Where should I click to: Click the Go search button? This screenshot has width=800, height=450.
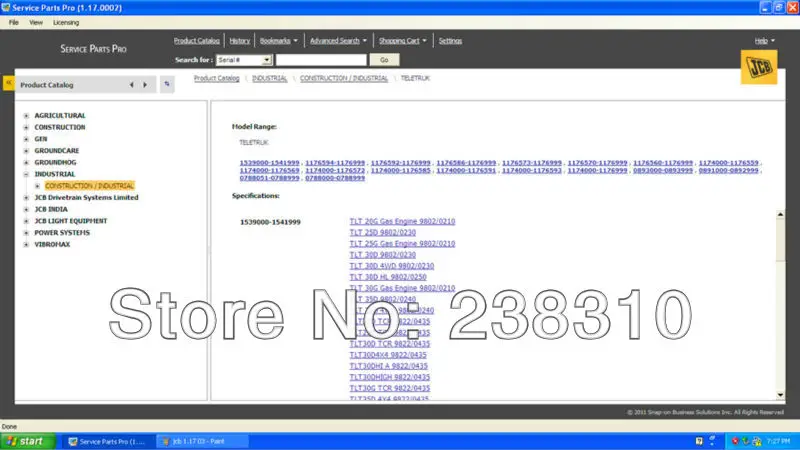coord(384,60)
